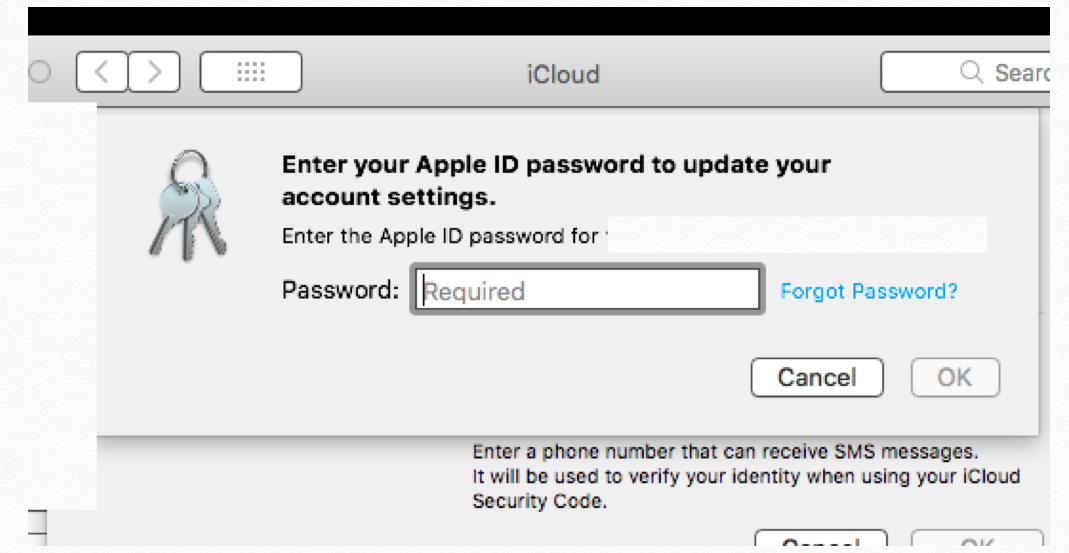
Task: Click the gray window control circle
Action: click(x=41, y=73)
